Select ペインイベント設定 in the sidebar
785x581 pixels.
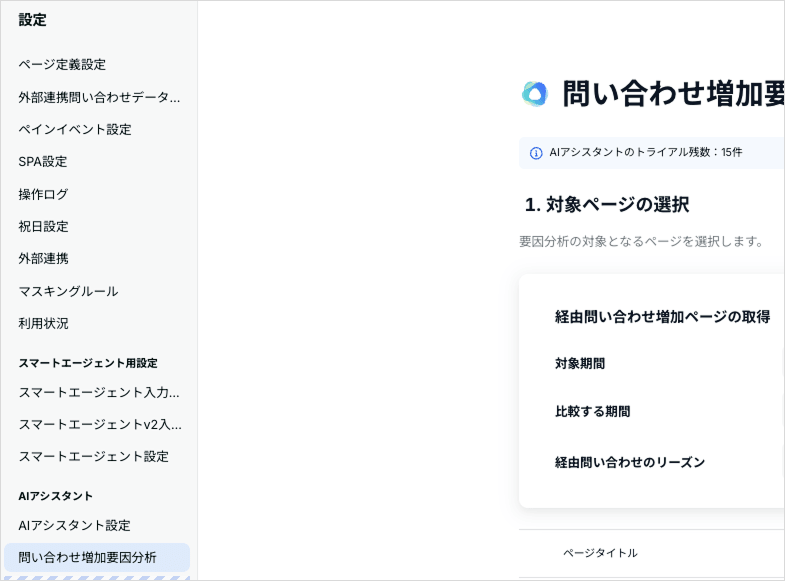(x=75, y=129)
